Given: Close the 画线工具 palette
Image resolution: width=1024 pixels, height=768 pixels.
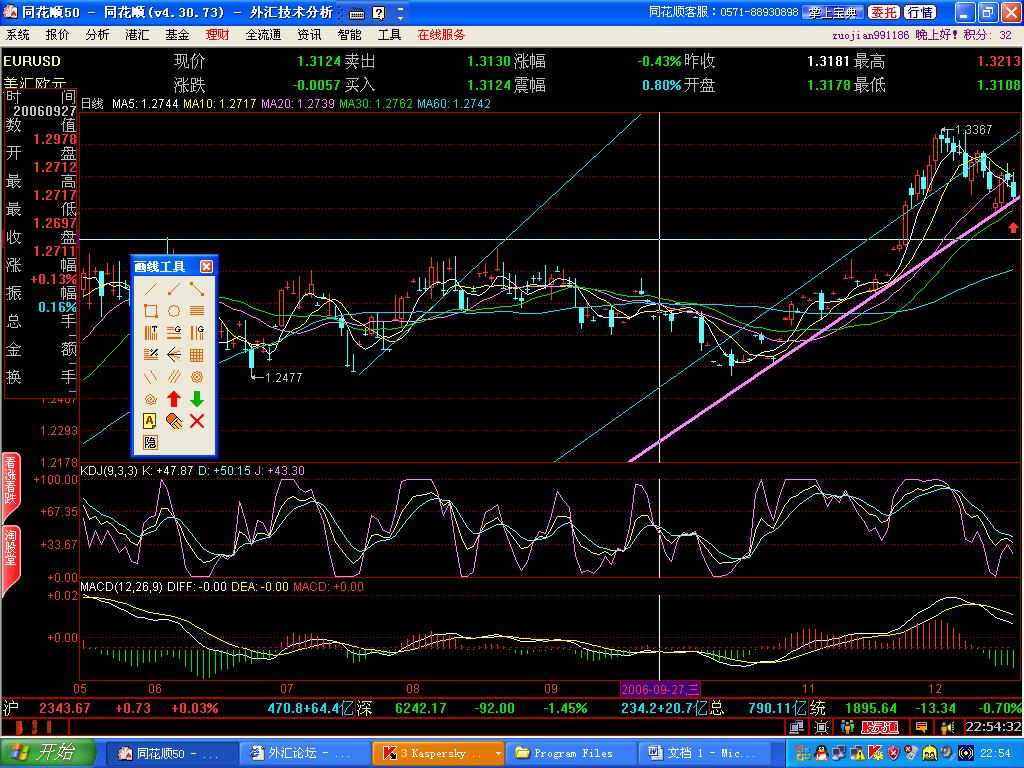Looking at the screenshot, I should (x=206, y=266).
